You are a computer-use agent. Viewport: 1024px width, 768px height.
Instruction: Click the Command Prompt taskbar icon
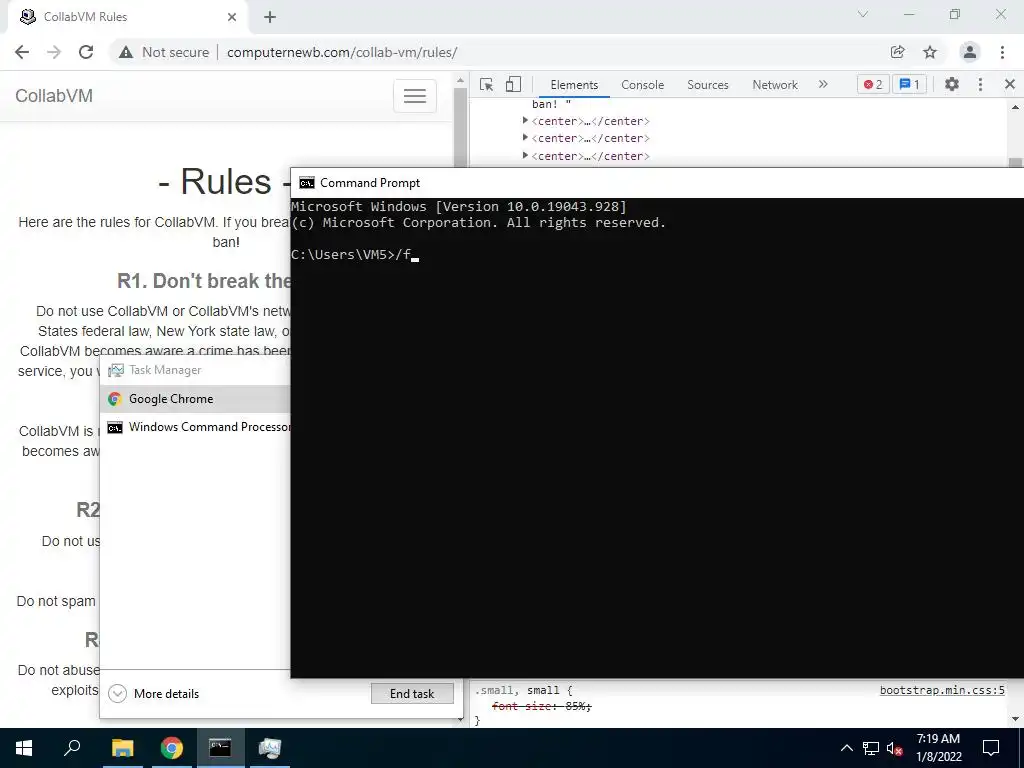[x=220, y=748]
